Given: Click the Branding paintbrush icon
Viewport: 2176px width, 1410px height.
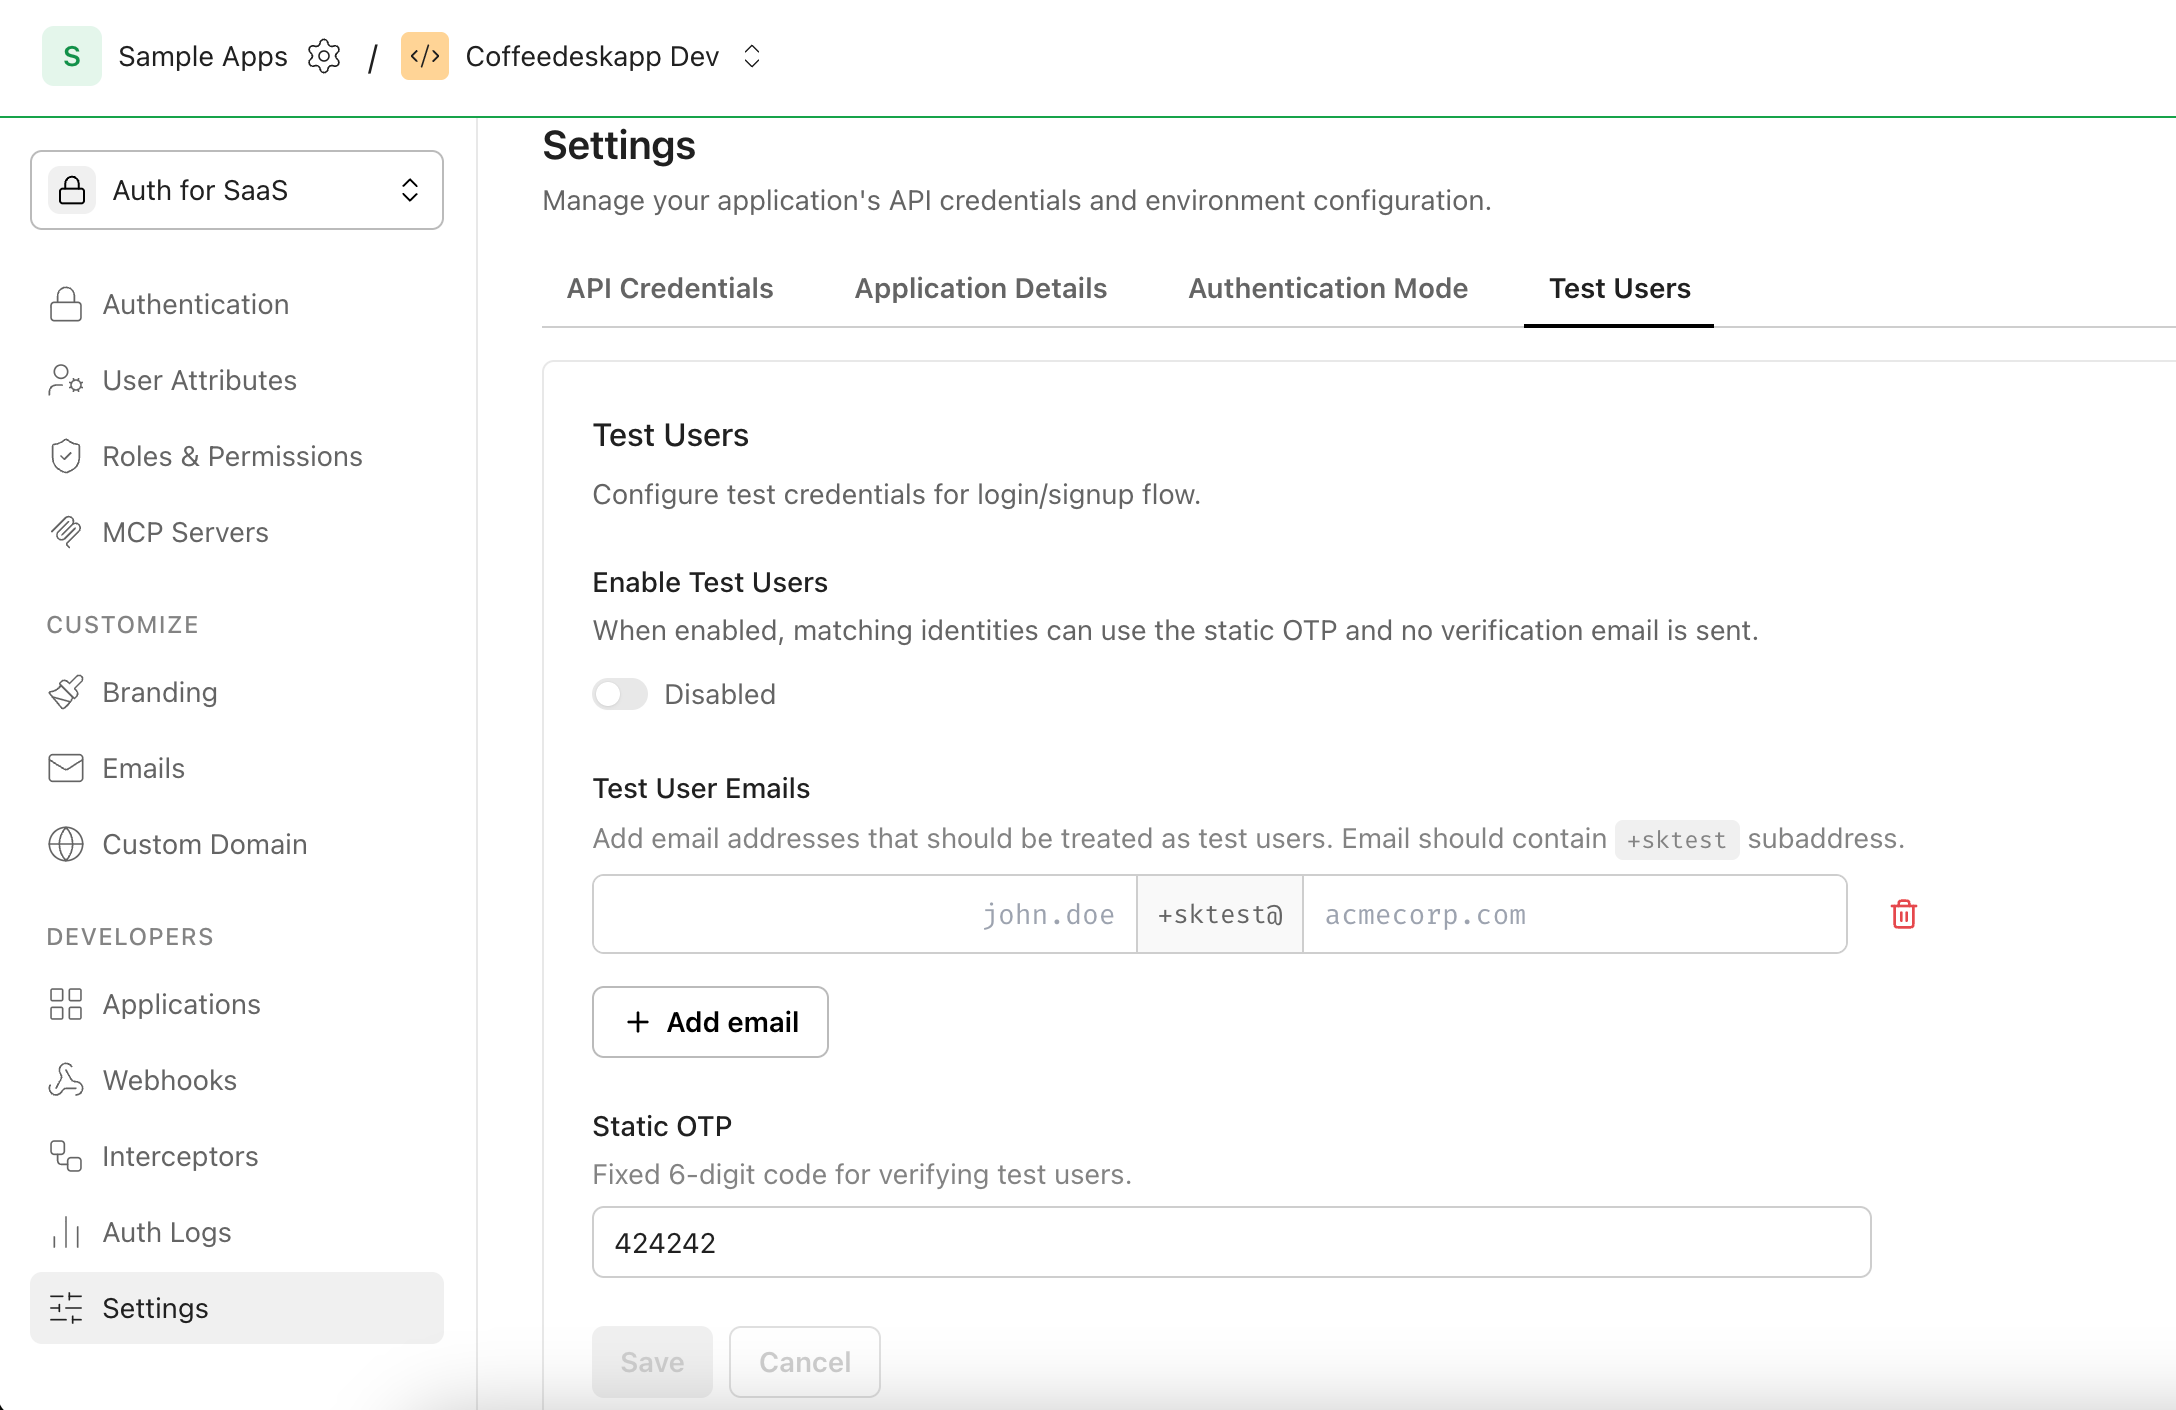Looking at the screenshot, I should (x=66, y=692).
